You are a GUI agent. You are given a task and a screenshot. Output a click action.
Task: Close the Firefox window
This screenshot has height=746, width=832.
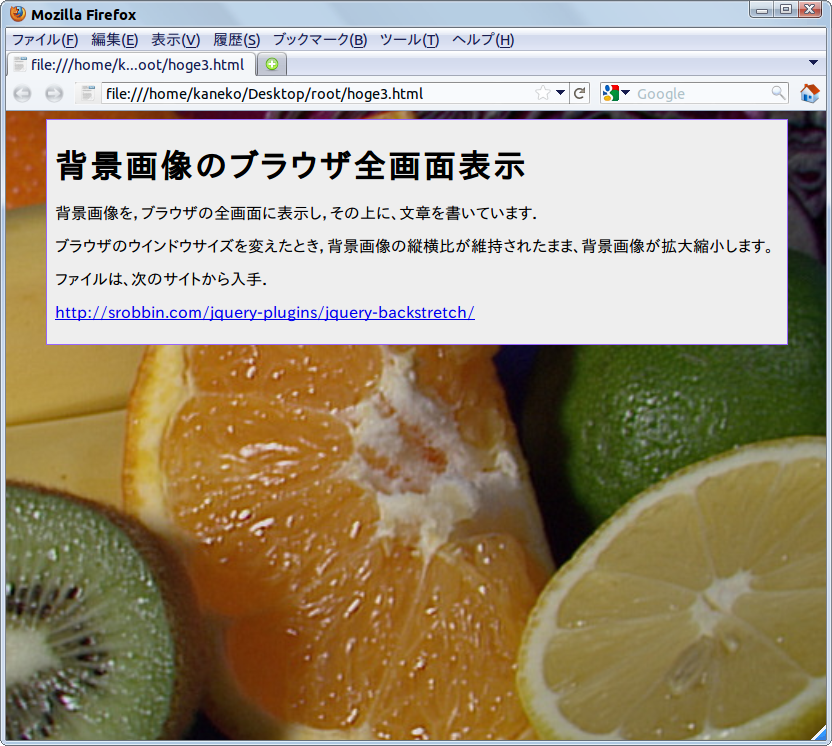pyautogui.click(x=810, y=10)
